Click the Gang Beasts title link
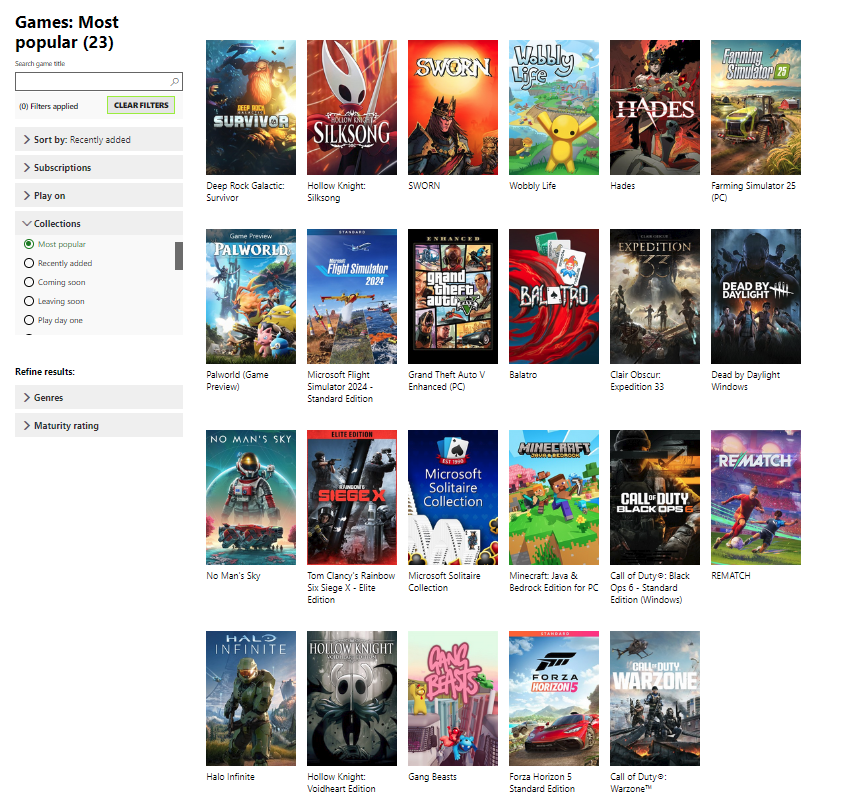This screenshot has height=812, width=846. pos(432,777)
